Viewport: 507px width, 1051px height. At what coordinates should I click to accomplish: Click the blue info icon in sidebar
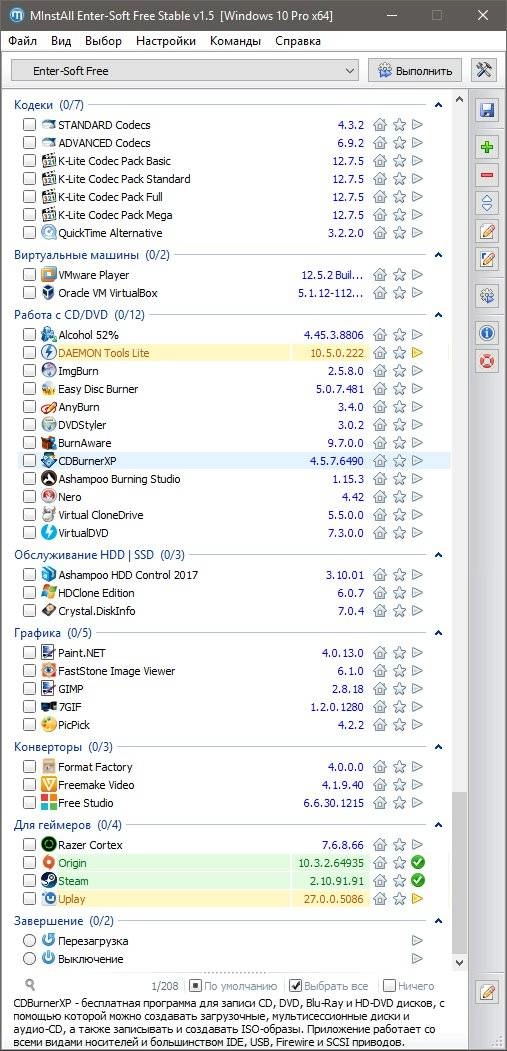tap(487, 332)
